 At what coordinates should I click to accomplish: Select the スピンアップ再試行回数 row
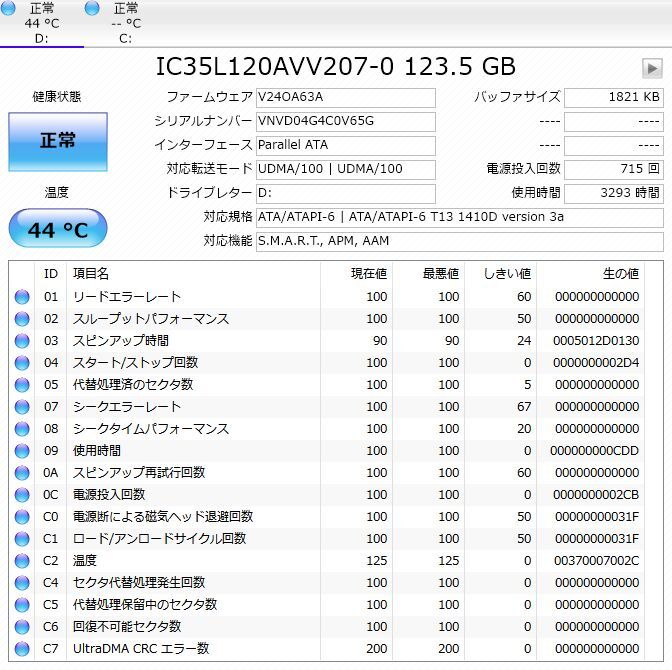click(327, 473)
